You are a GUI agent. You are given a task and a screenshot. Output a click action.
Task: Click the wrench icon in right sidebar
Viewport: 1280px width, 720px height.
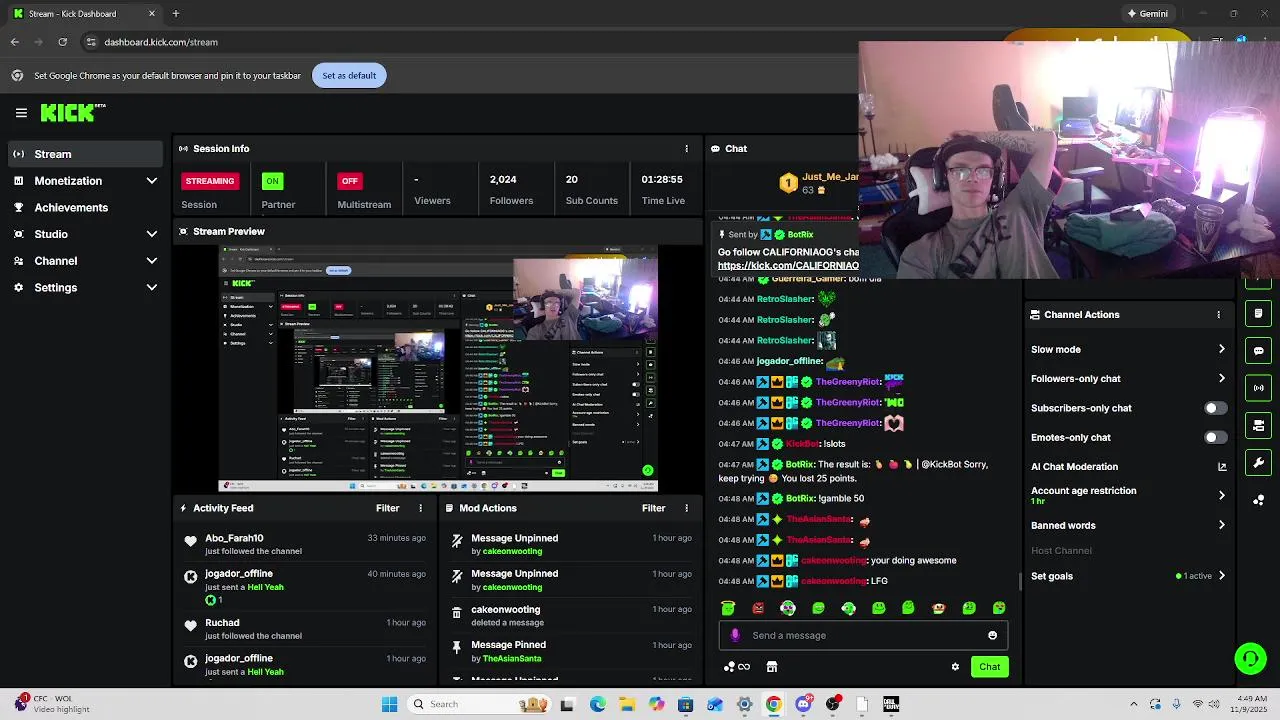(x=1258, y=462)
